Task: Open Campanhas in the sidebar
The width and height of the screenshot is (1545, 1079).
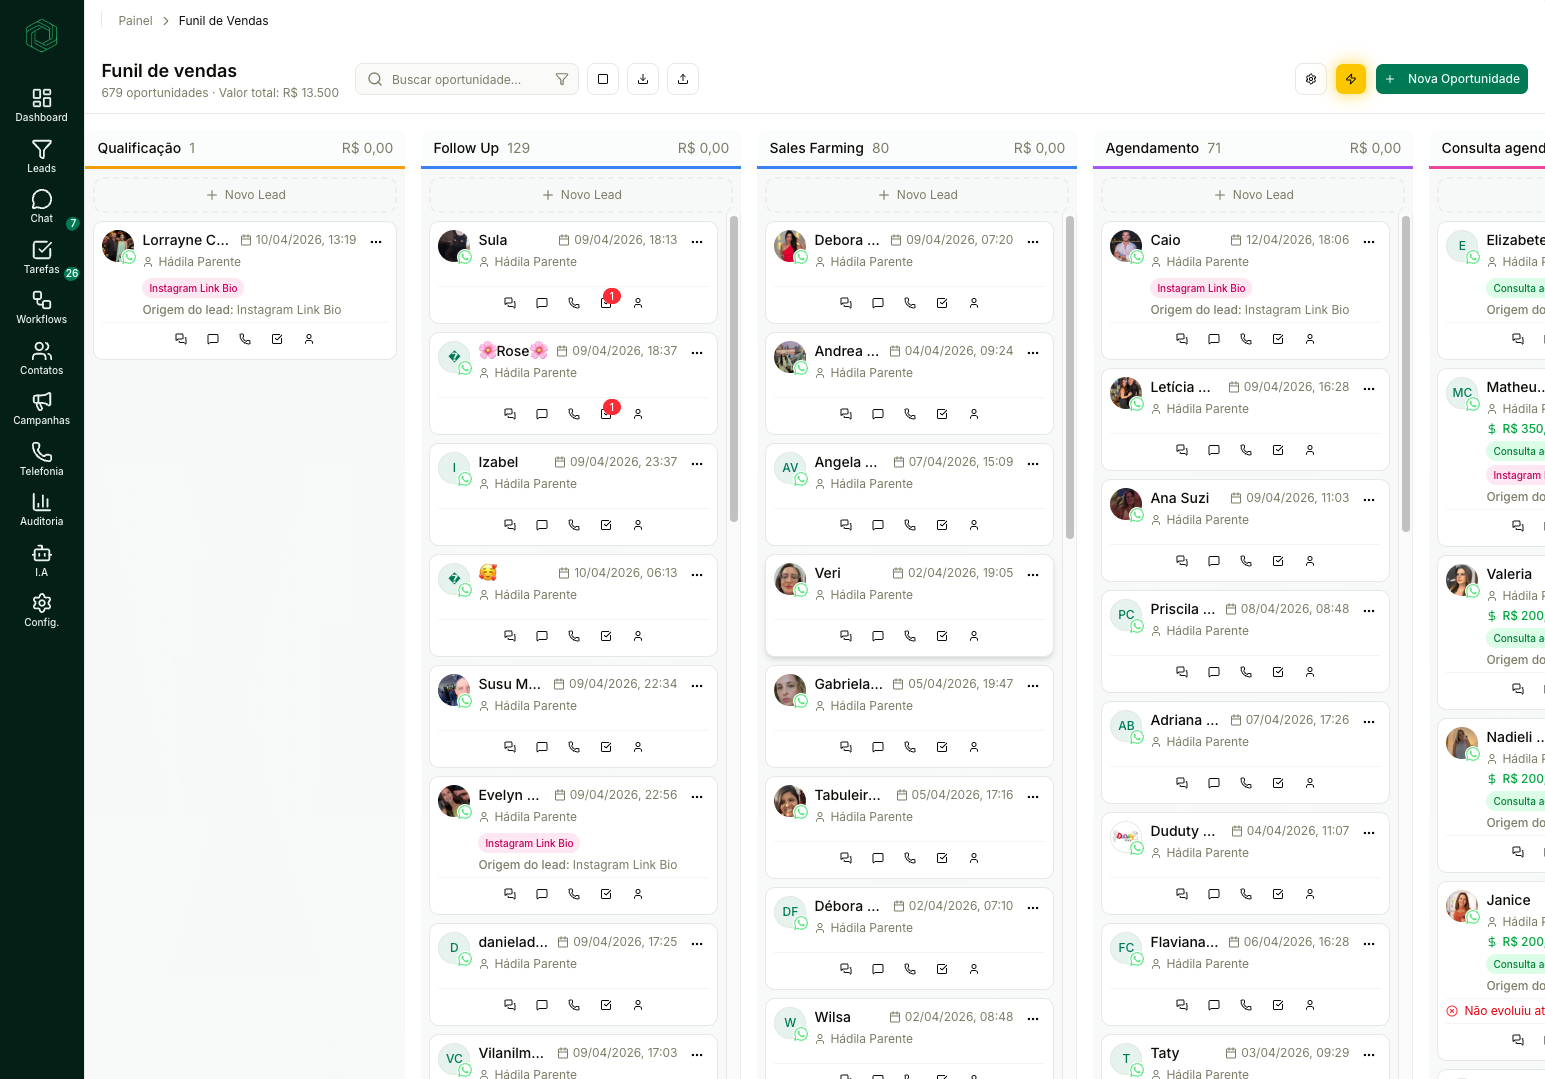Action: [x=42, y=408]
